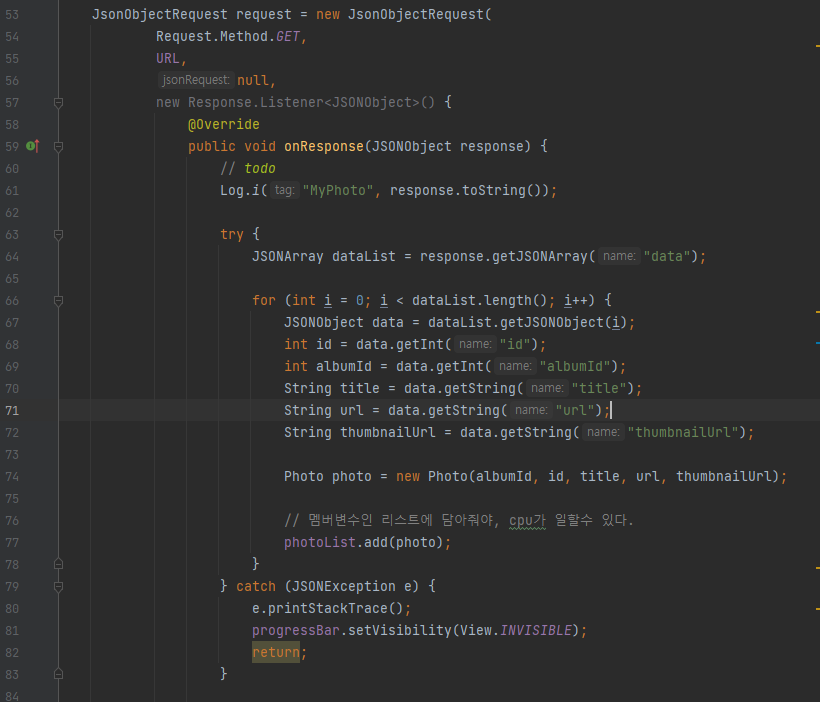Click the "url" string literal on line 71
This screenshot has width=820, height=702.
tap(575, 410)
